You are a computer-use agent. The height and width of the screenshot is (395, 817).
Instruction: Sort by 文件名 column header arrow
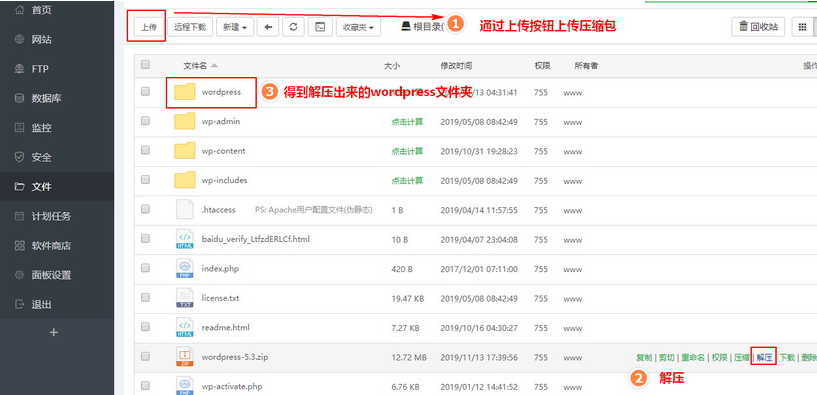click(214, 66)
